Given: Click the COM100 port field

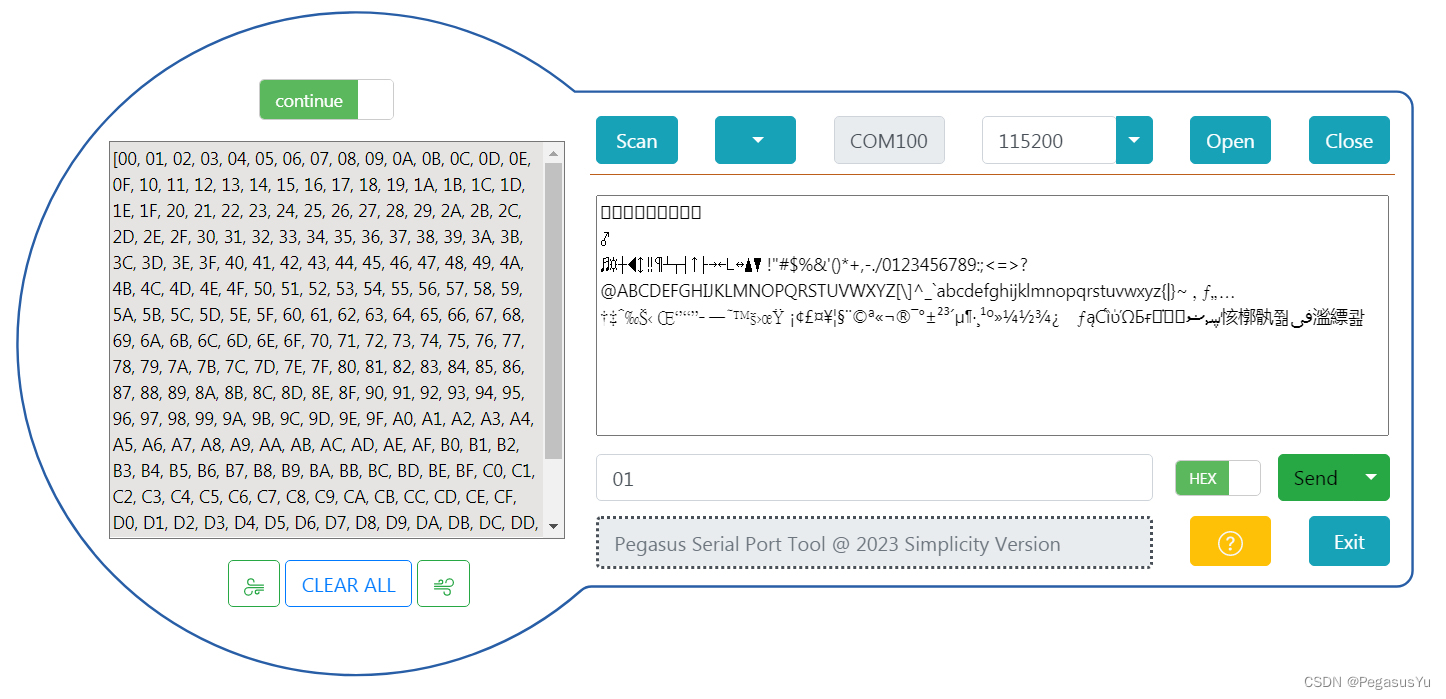Looking at the screenshot, I should click(889, 140).
